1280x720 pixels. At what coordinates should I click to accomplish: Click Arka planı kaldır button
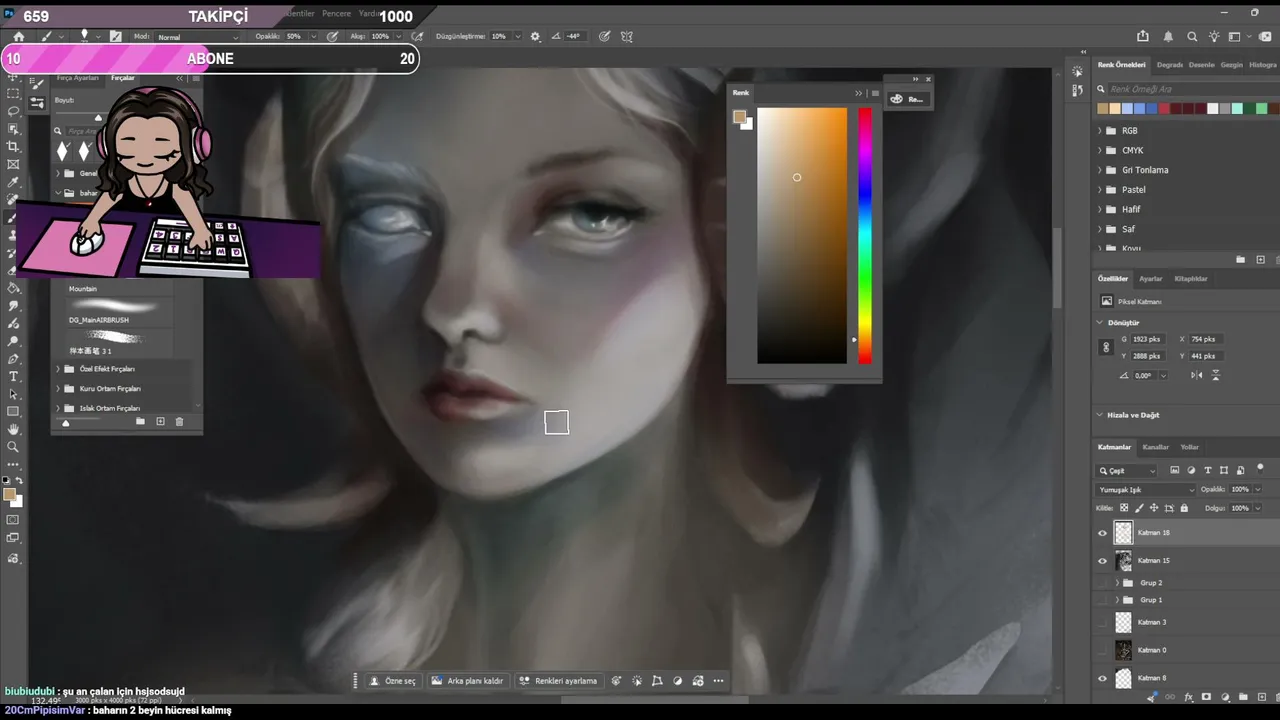click(467, 681)
